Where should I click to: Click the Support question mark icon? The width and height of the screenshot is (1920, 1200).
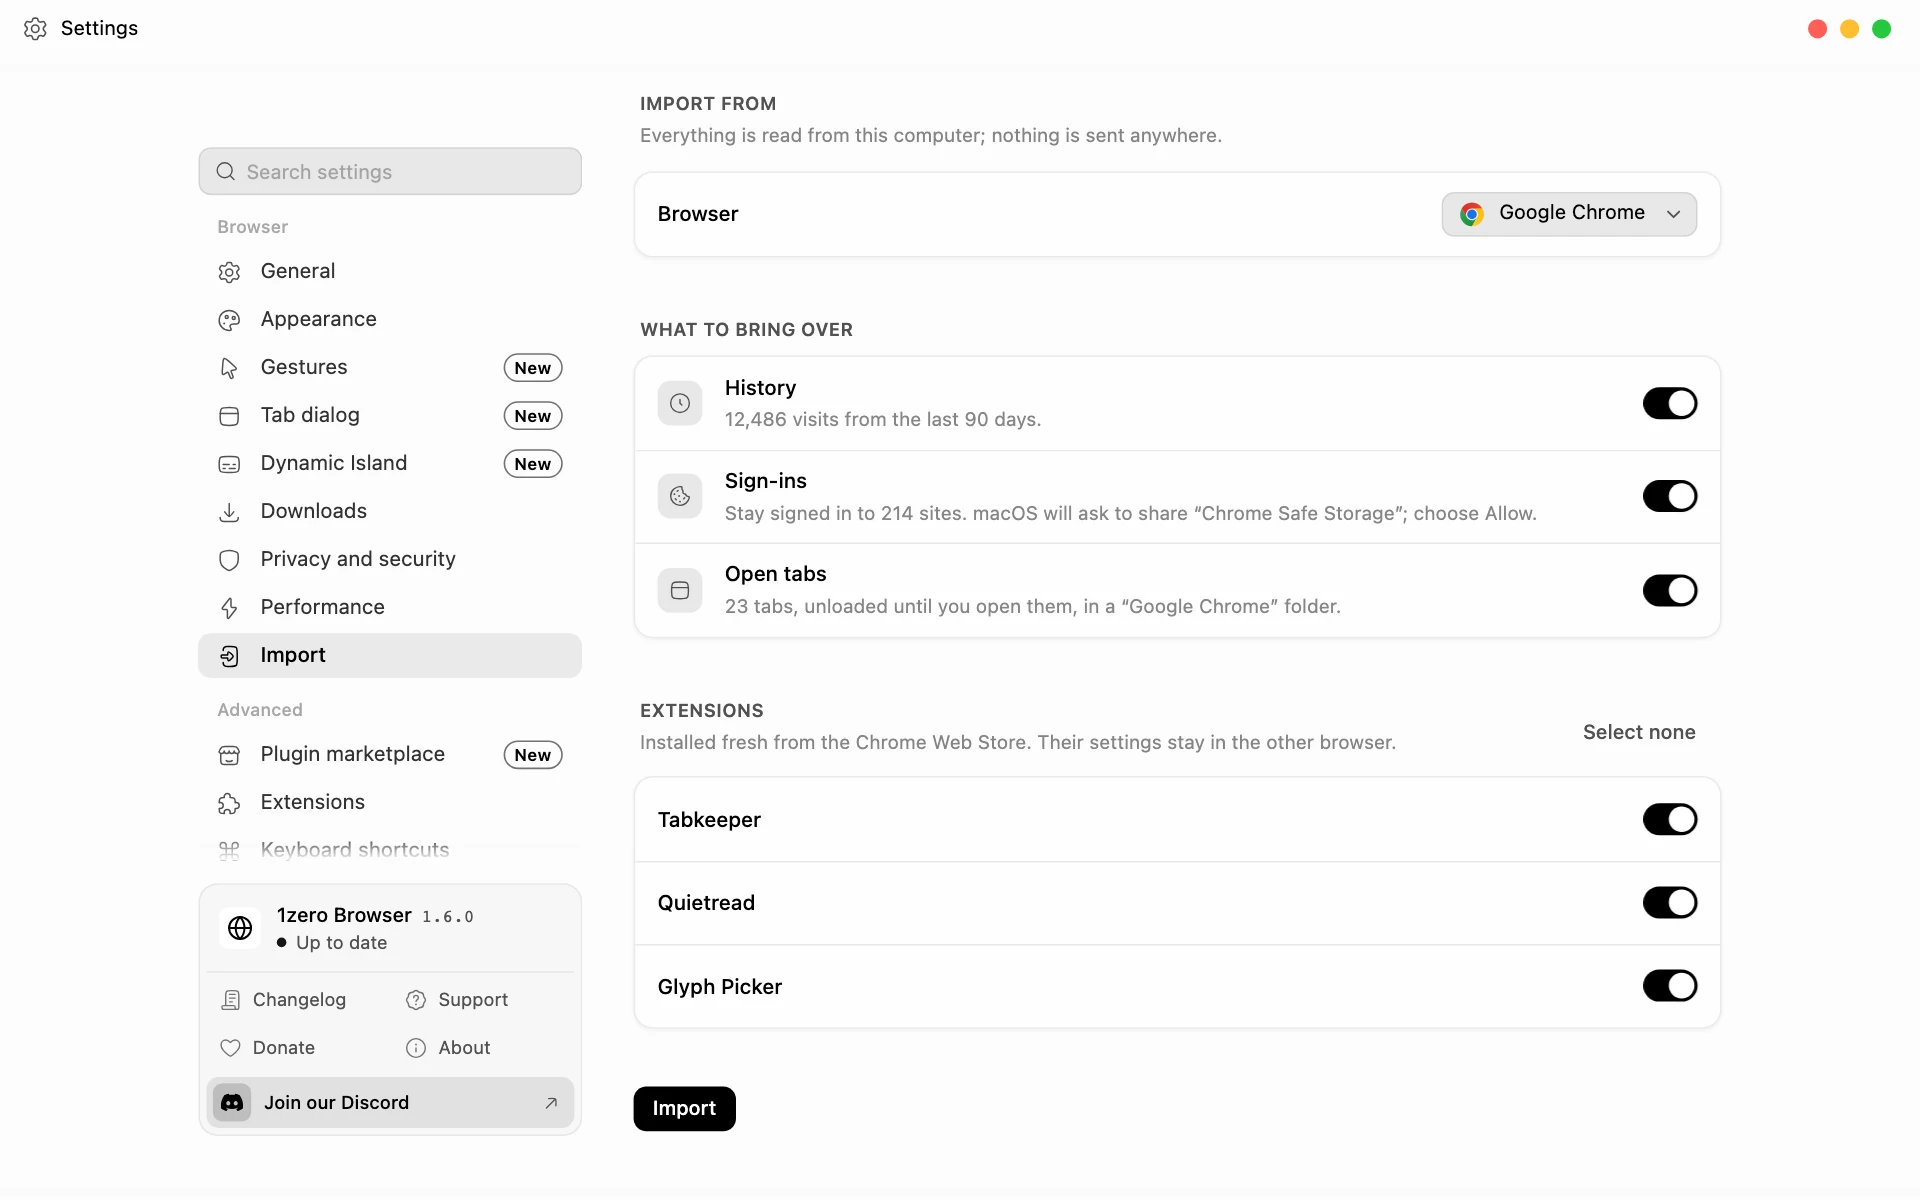point(416,1000)
